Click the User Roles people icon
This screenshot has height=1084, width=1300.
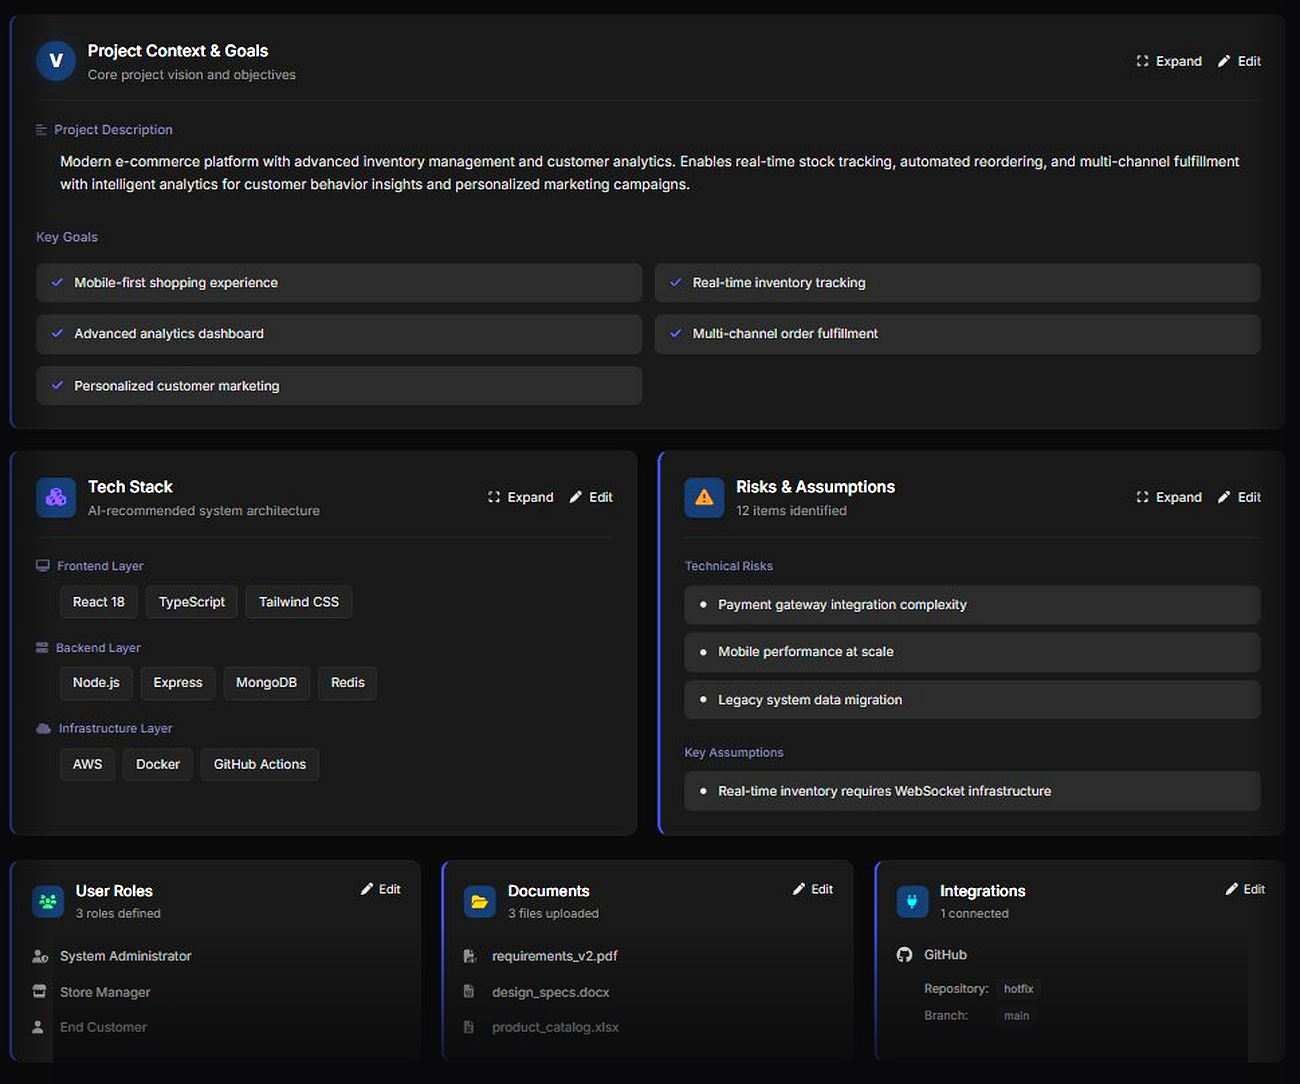click(48, 901)
